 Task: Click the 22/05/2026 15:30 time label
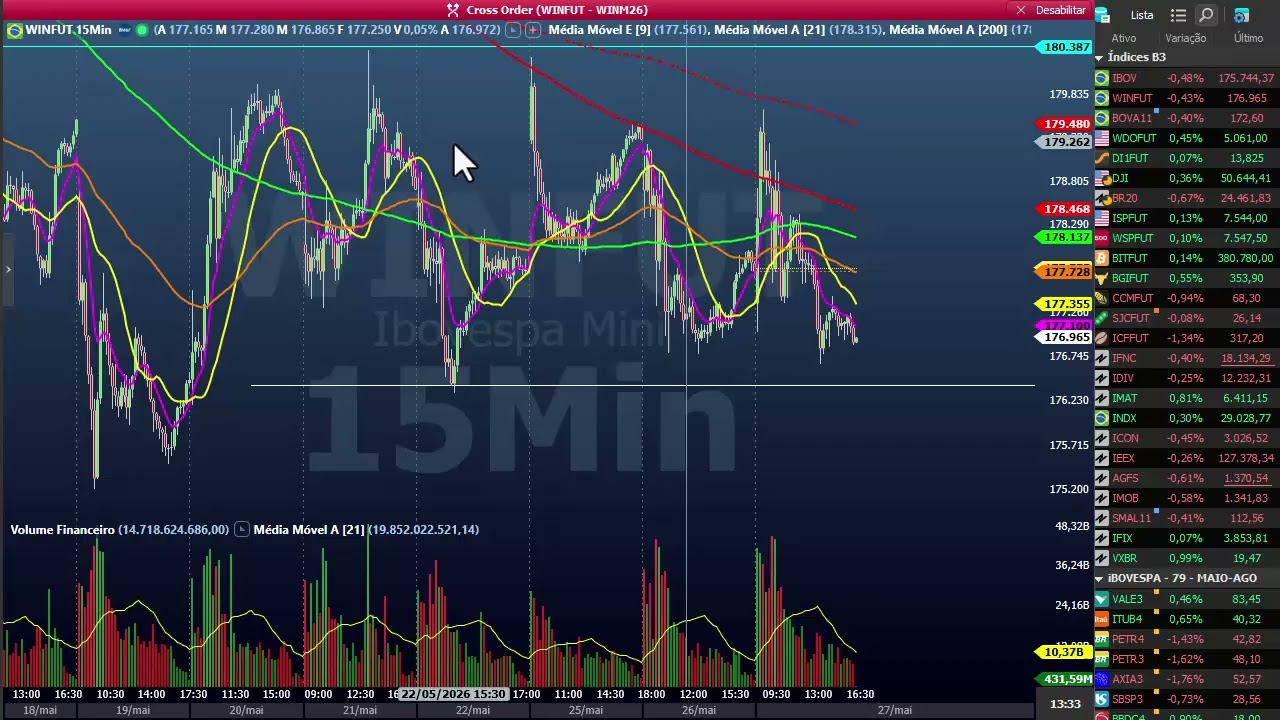point(453,694)
